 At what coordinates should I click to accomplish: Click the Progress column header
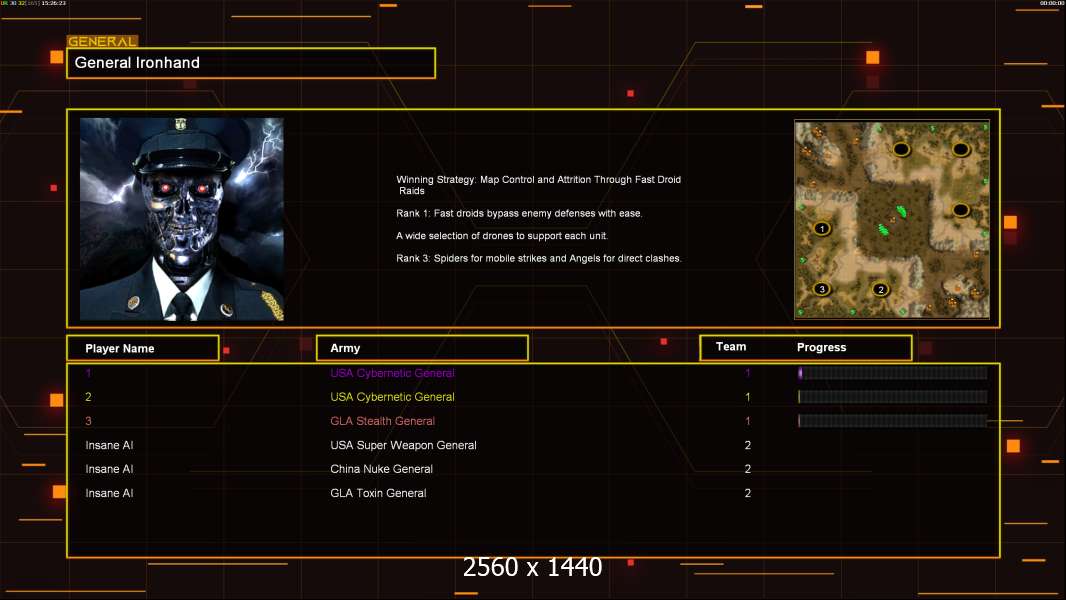click(x=821, y=347)
